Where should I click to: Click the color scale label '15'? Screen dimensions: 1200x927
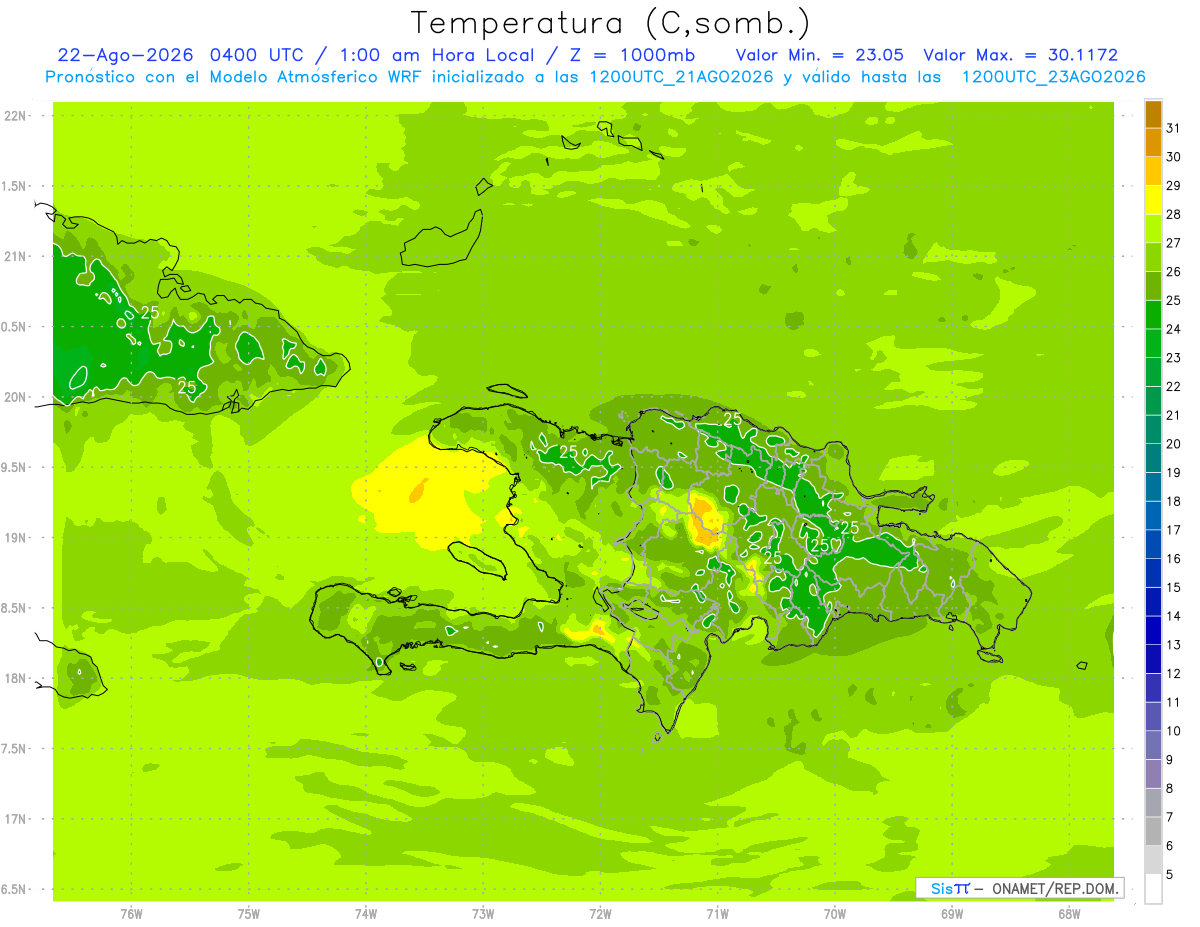[1174, 587]
